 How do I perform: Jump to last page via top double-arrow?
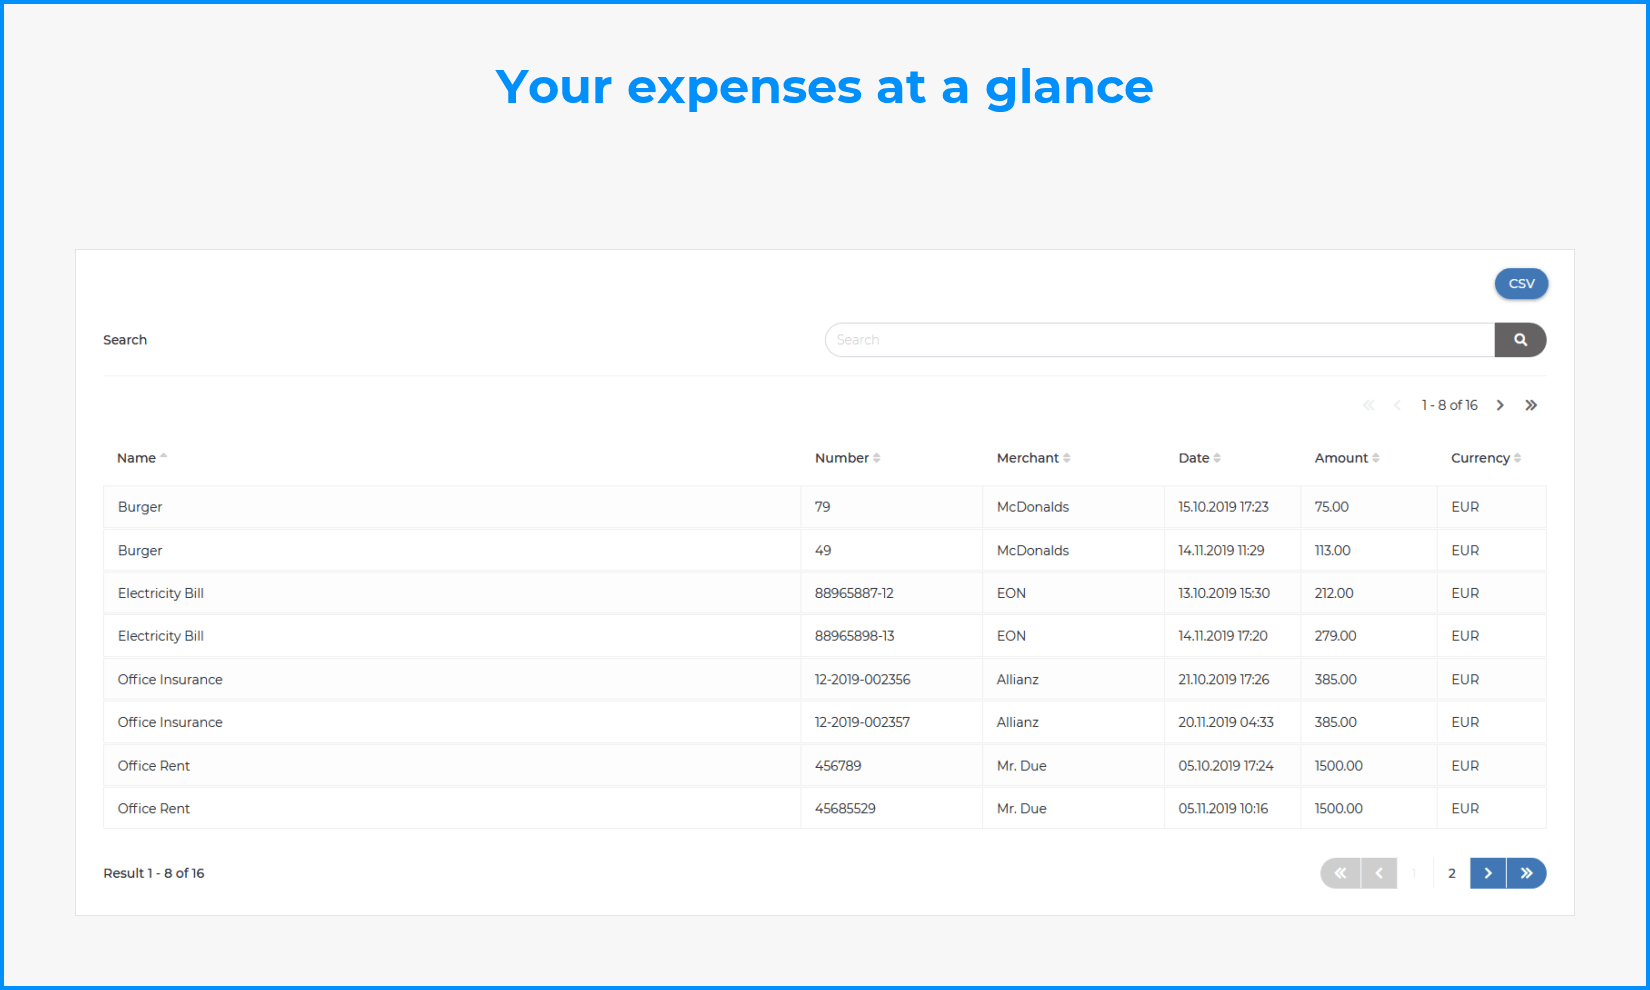pos(1531,405)
